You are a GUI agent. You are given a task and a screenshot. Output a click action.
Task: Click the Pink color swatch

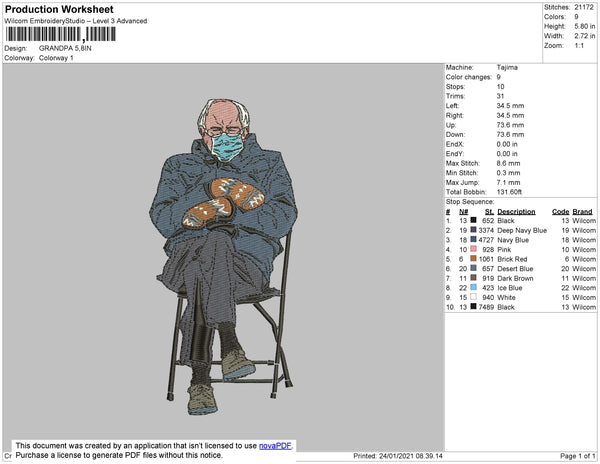(473, 249)
